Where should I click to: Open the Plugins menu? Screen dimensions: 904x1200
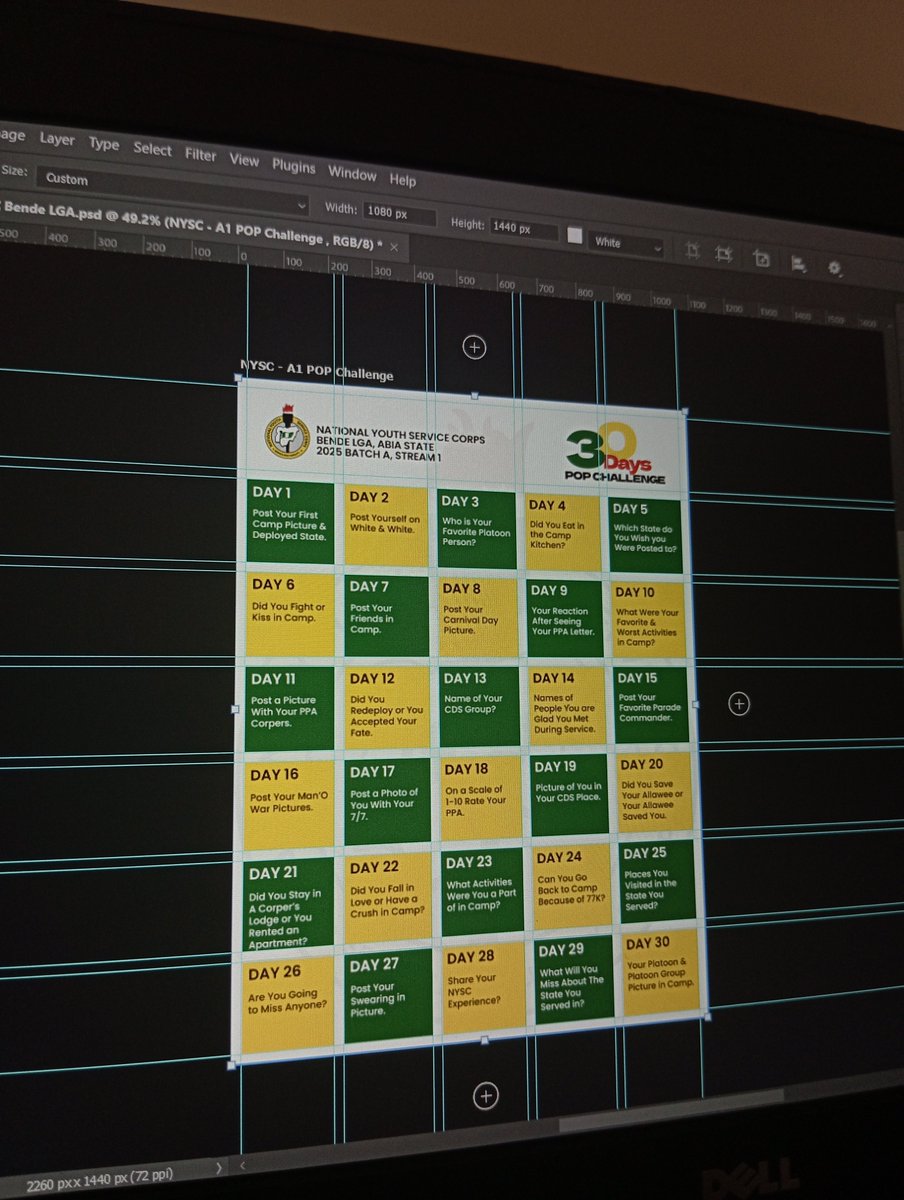(294, 167)
